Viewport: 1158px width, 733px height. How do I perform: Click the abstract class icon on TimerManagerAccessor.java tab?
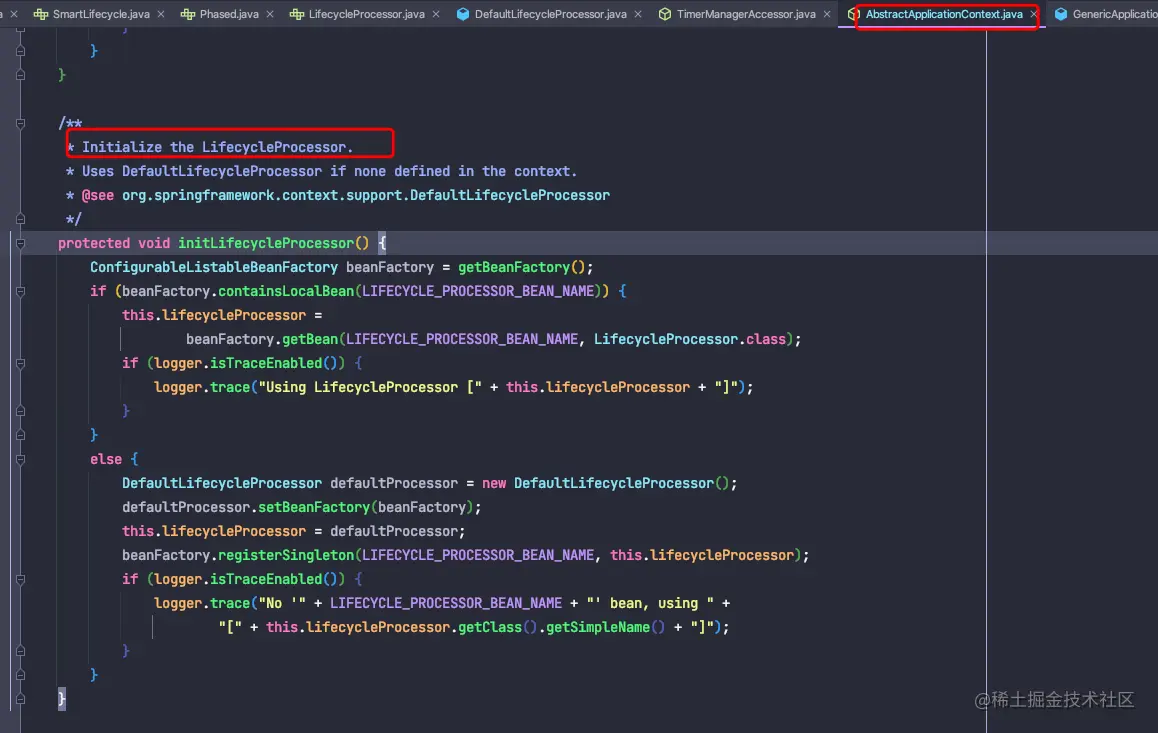665,14
